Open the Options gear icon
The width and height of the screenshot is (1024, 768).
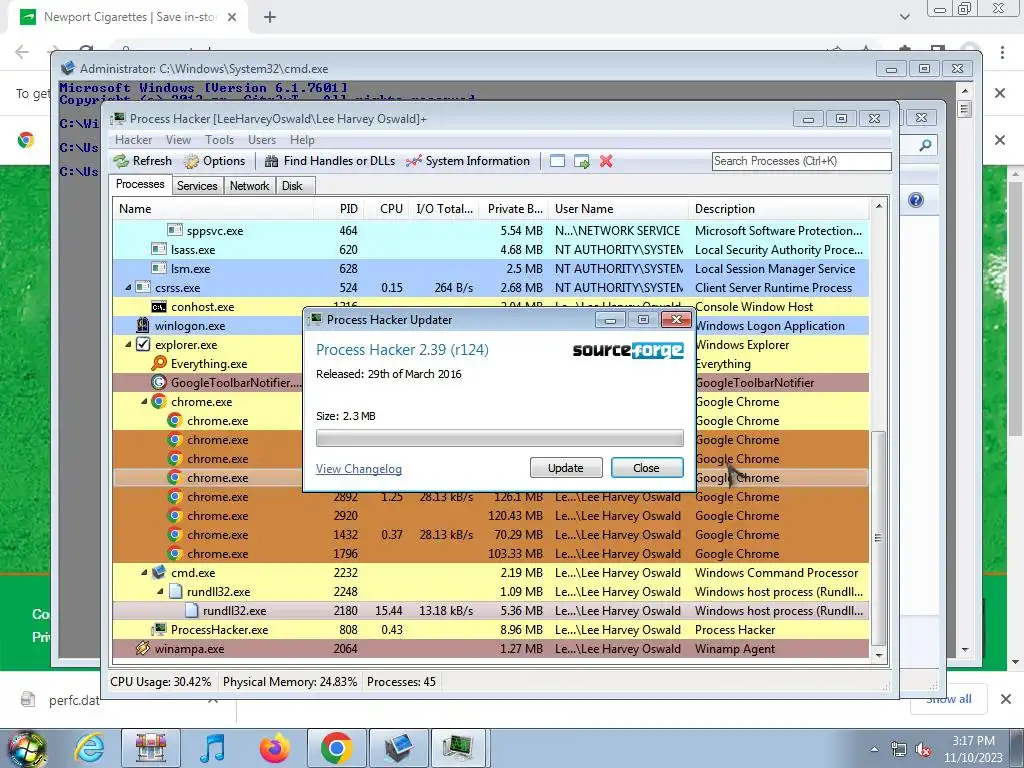pyautogui.click(x=191, y=161)
